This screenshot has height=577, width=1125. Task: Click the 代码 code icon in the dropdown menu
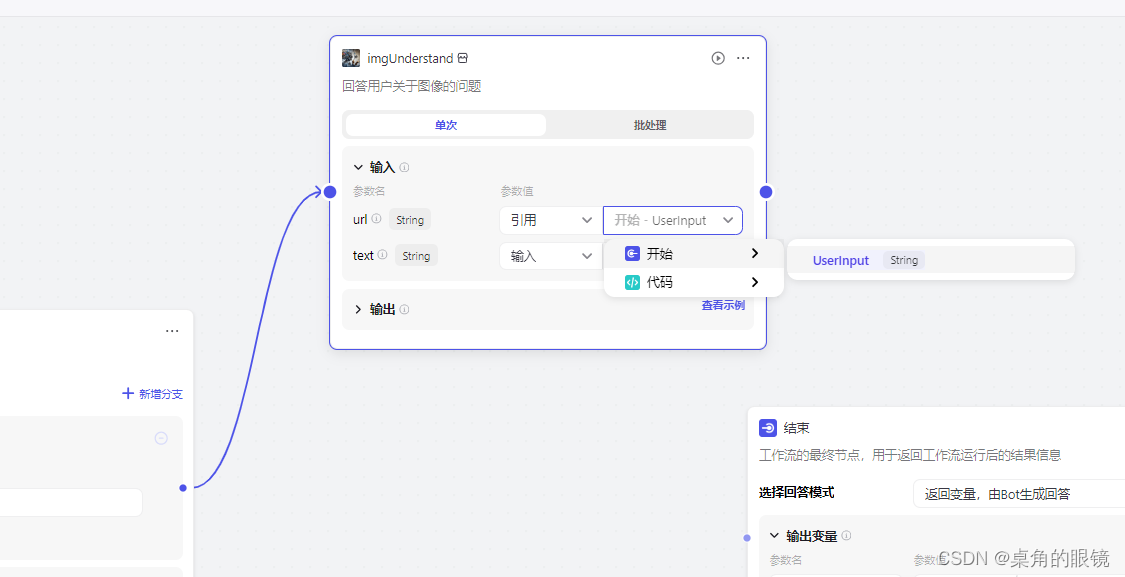(x=632, y=282)
